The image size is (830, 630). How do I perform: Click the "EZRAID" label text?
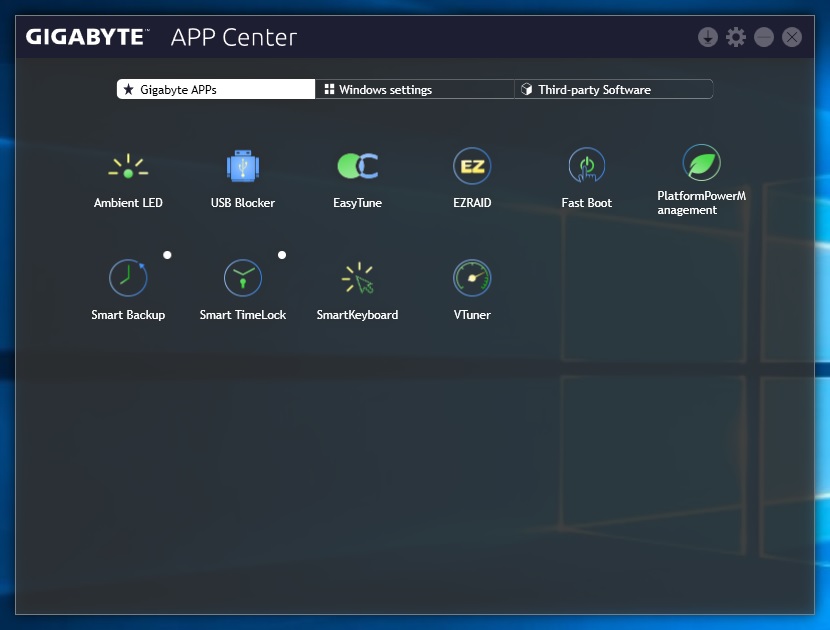click(x=472, y=203)
